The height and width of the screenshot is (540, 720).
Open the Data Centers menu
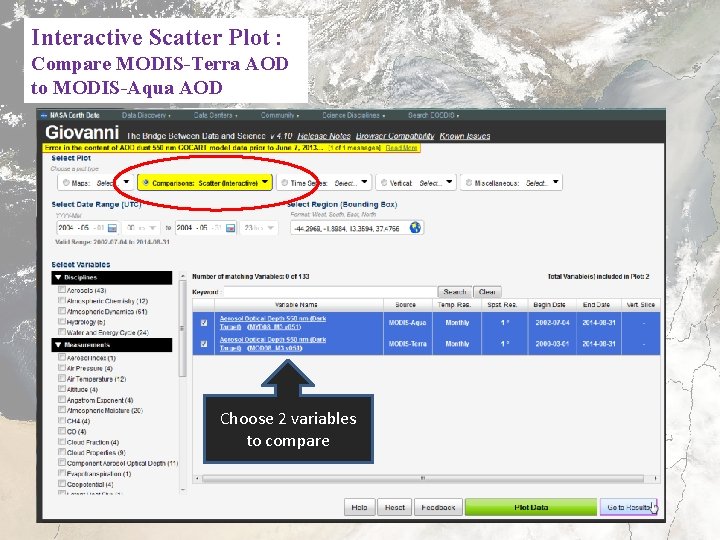pos(215,115)
